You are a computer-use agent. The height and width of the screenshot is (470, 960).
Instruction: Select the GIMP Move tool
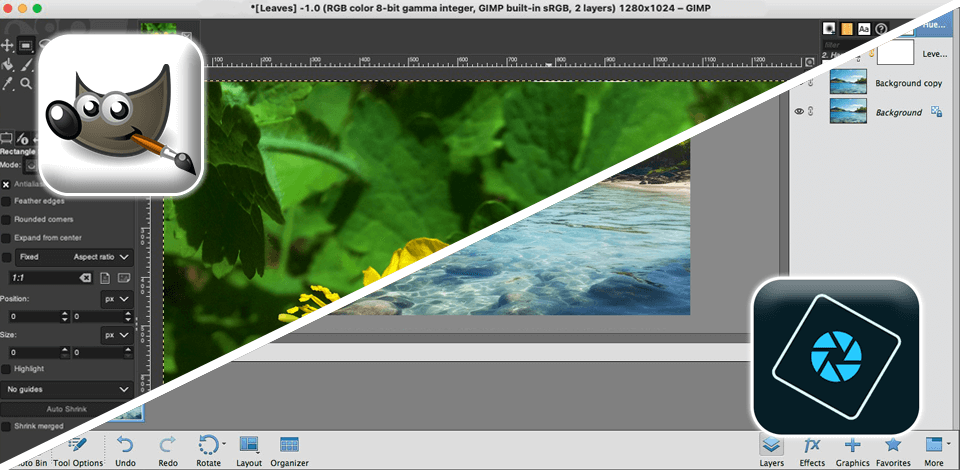(x=7, y=45)
